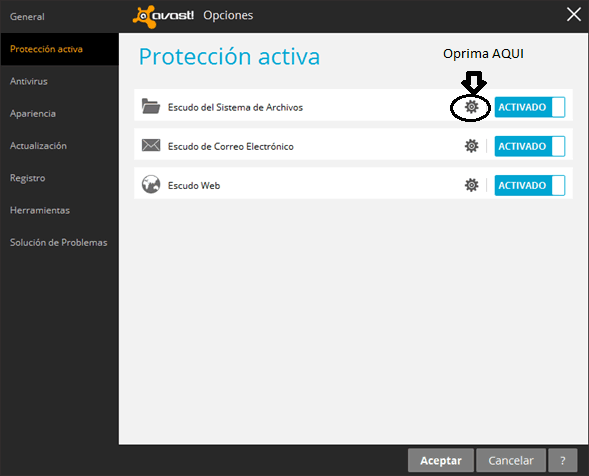
Task: Click the globe icon for Escudo Web
Action: tap(151, 184)
